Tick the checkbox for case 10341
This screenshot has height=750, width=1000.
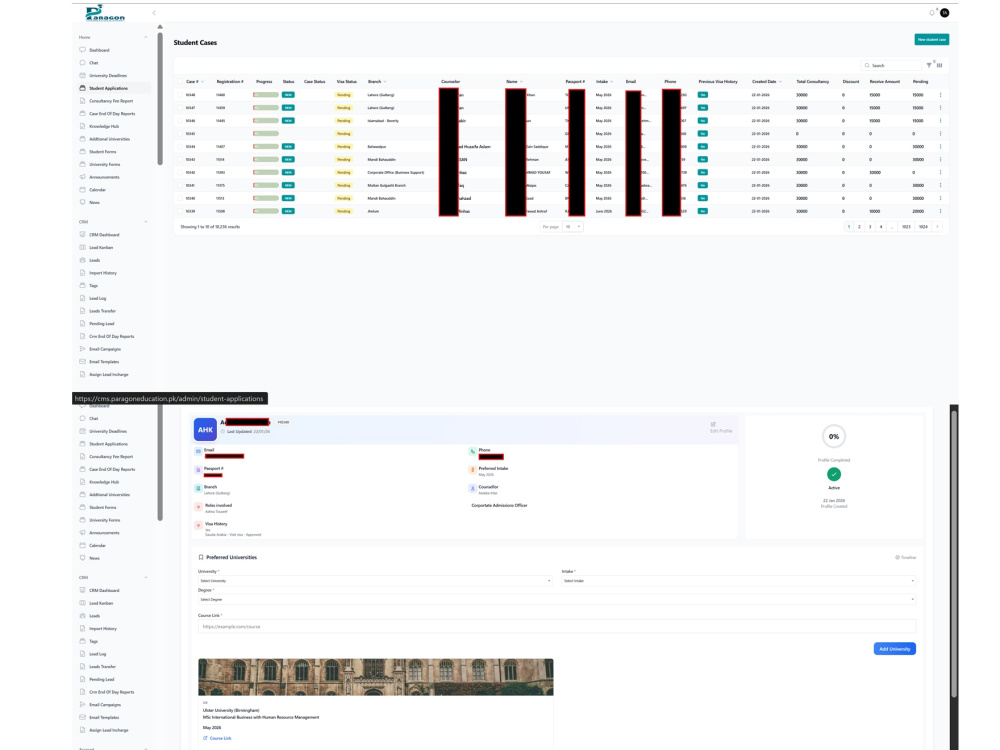pyautogui.click(x=180, y=186)
